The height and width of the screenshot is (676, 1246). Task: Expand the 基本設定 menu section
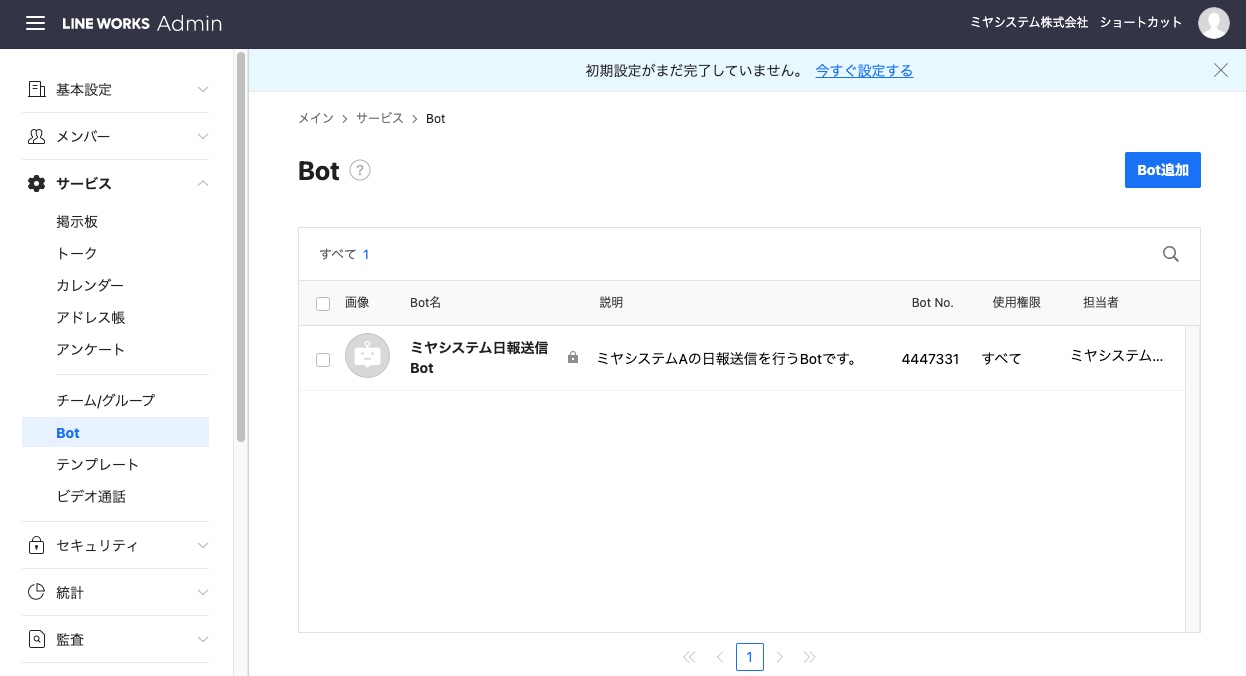click(116, 89)
